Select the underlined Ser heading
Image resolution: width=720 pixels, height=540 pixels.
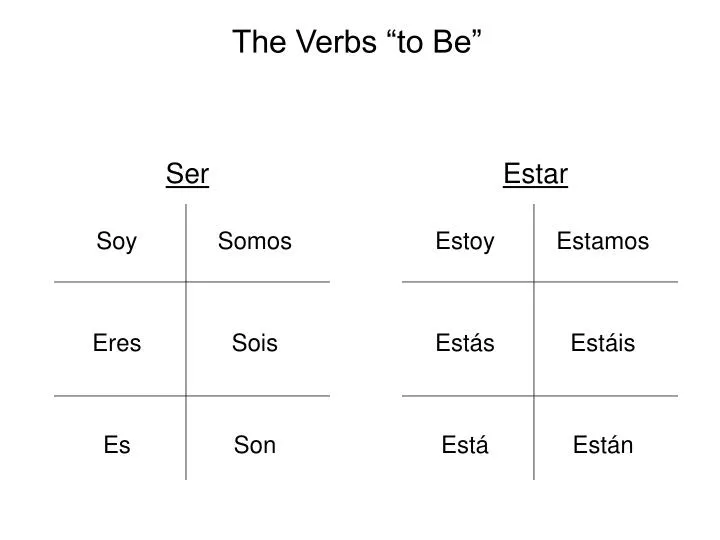click(187, 174)
